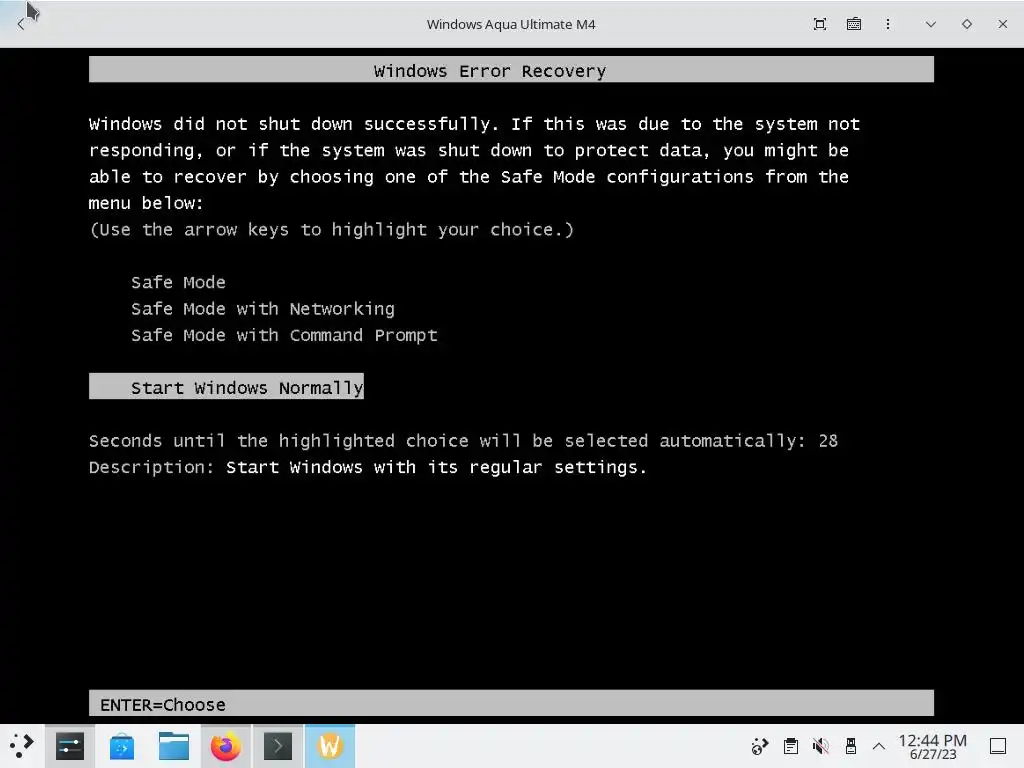Open the application launcher in the taskbar
Screen dimensions: 1024x768
22,746
